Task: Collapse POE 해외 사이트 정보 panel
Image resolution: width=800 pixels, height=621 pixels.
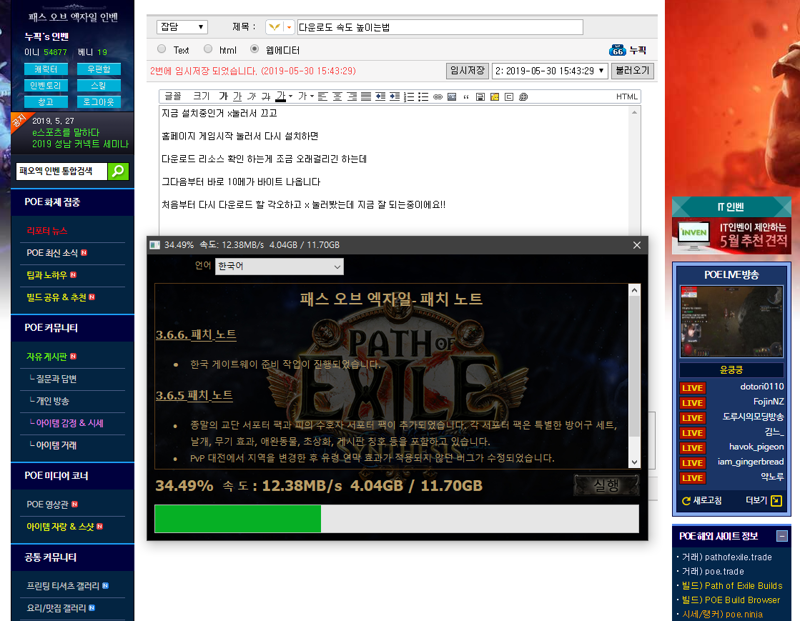Action: click(782, 536)
